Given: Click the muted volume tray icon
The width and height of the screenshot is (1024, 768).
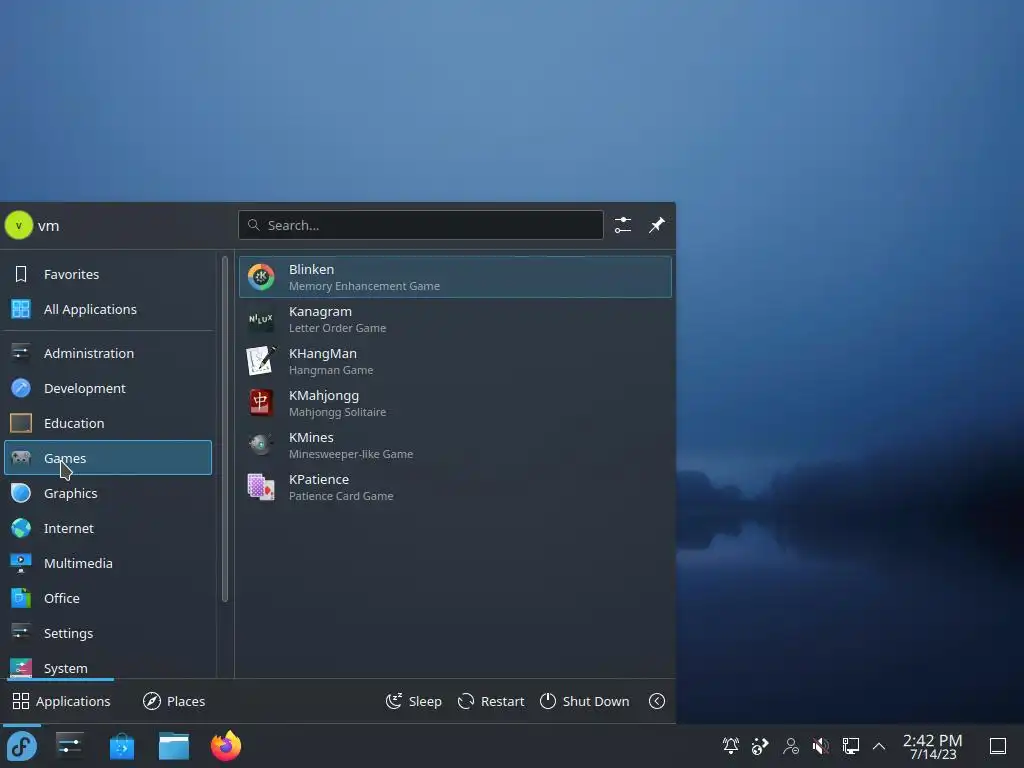Looking at the screenshot, I should 821,746.
